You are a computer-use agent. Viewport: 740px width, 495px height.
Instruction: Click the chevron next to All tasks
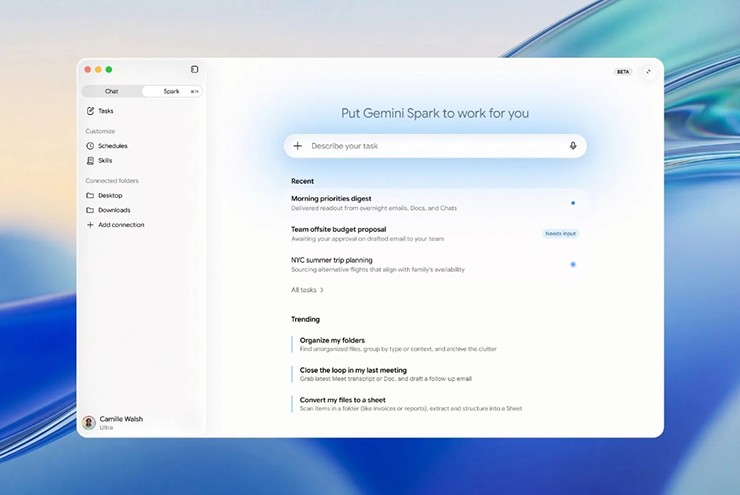coord(322,290)
